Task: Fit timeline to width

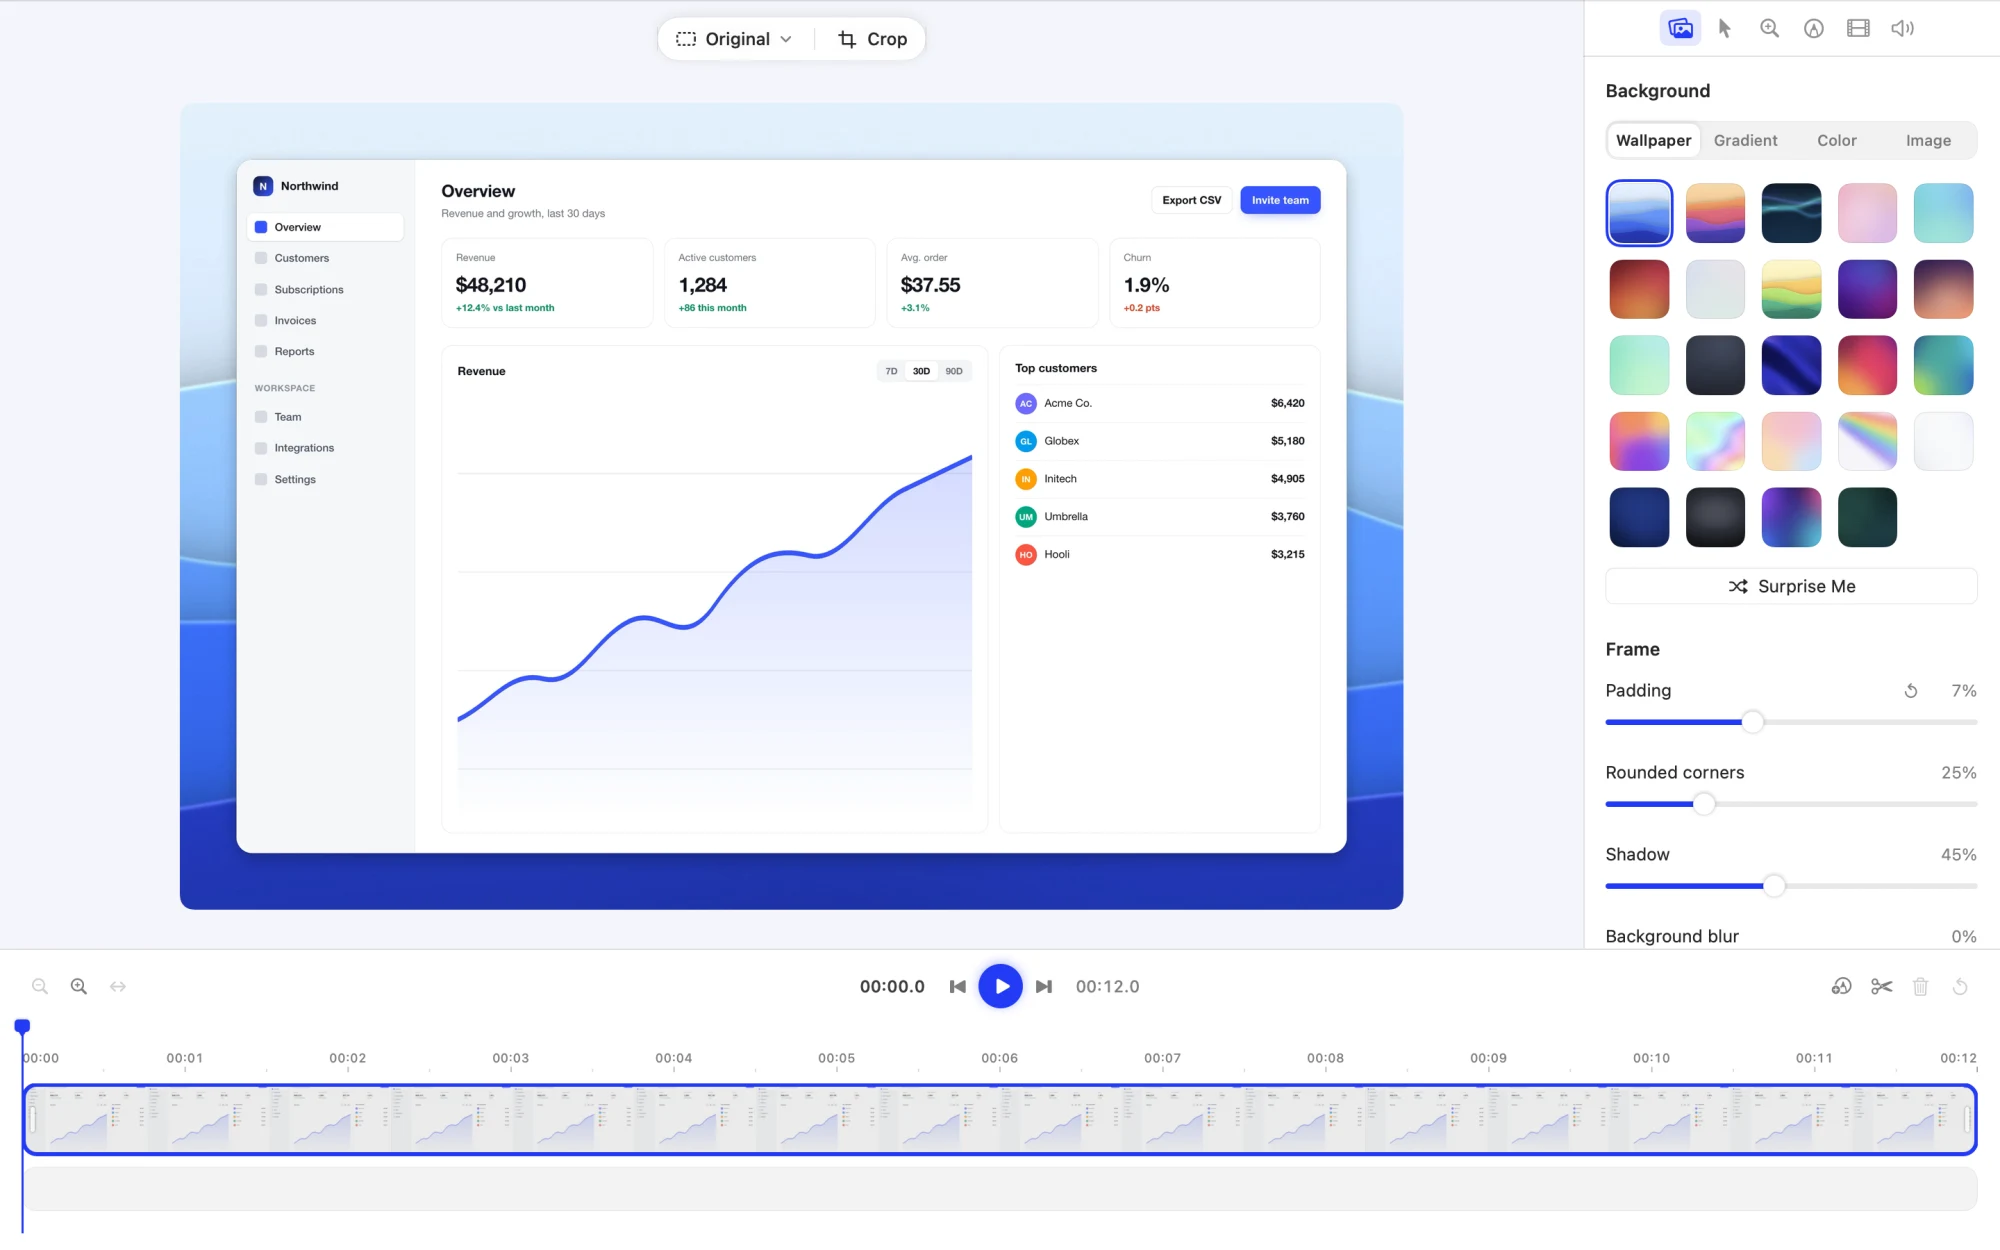Action: [118, 986]
